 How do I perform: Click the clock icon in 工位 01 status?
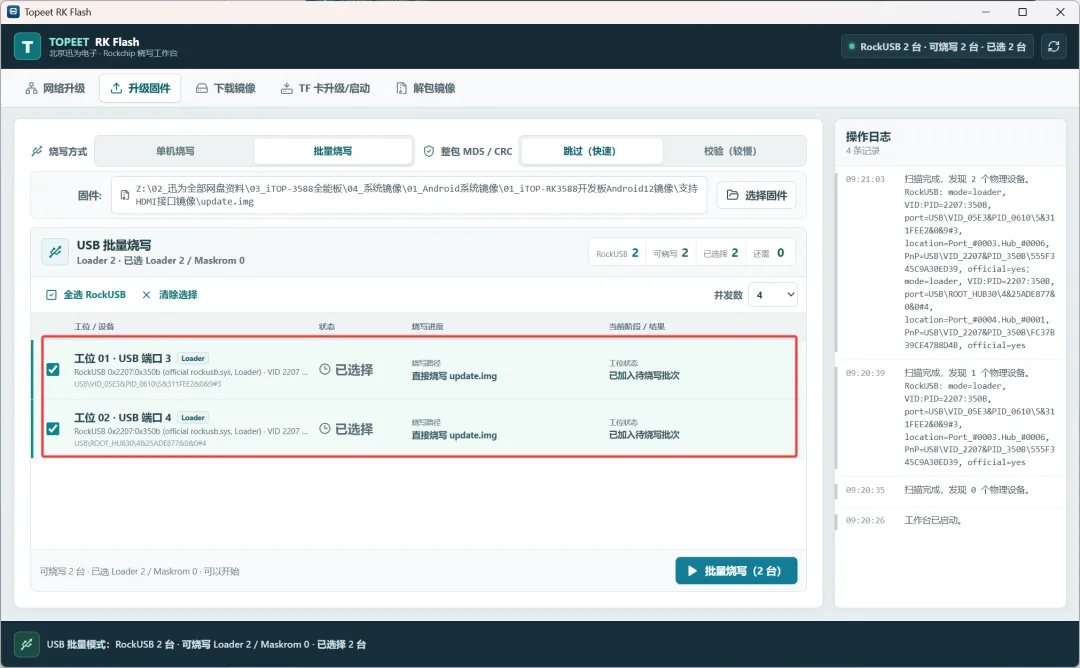click(325, 369)
